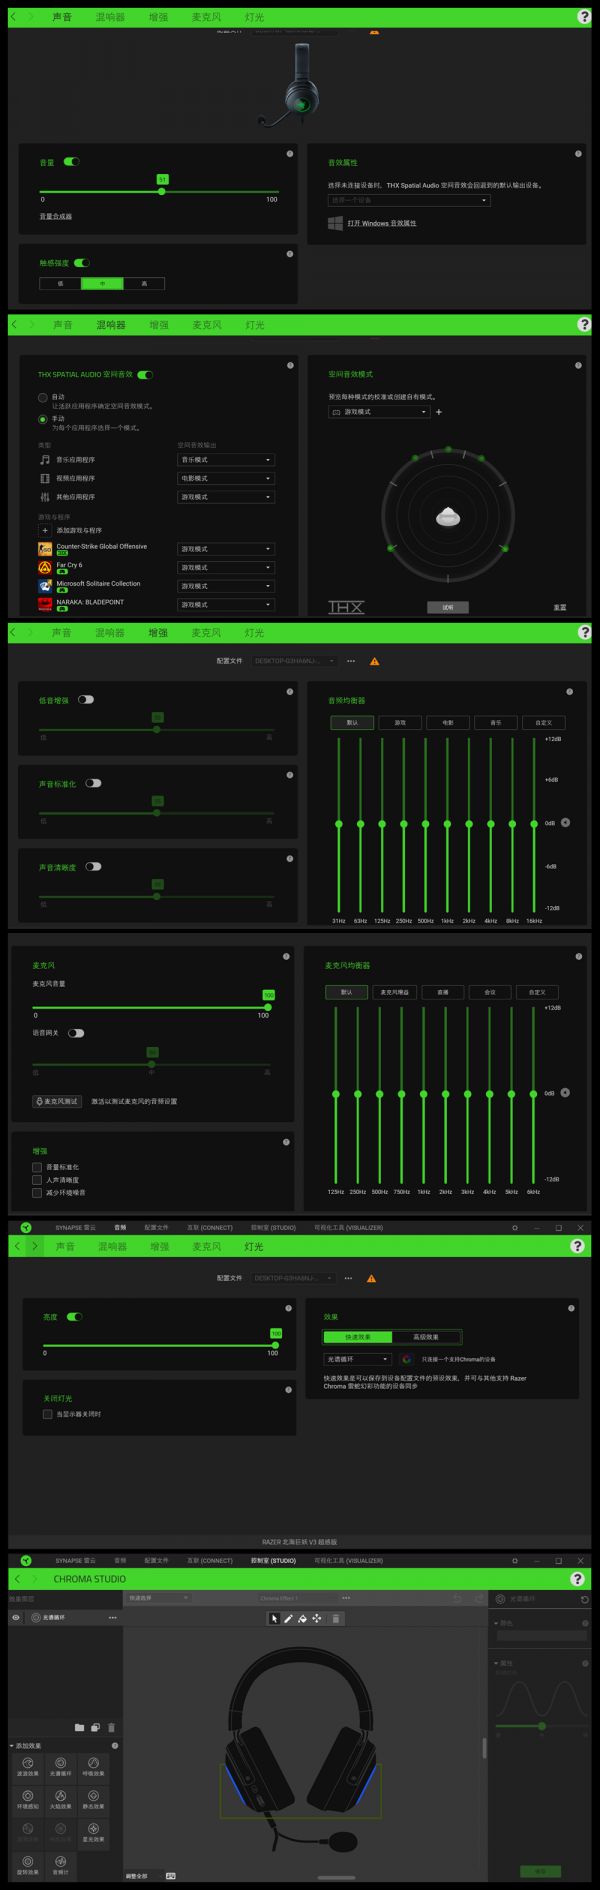Click the THX logo in the spatial audio panel
This screenshot has width=600, height=1890.
click(346, 607)
